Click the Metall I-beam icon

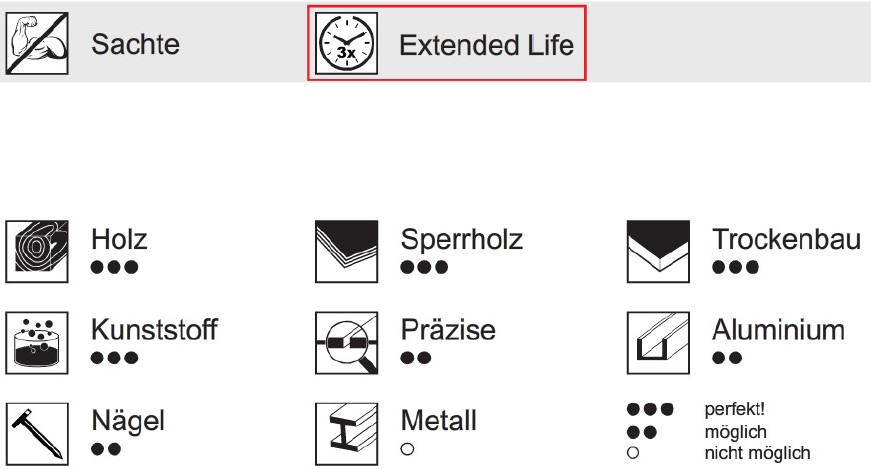pyautogui.click(x=347, y=434)
